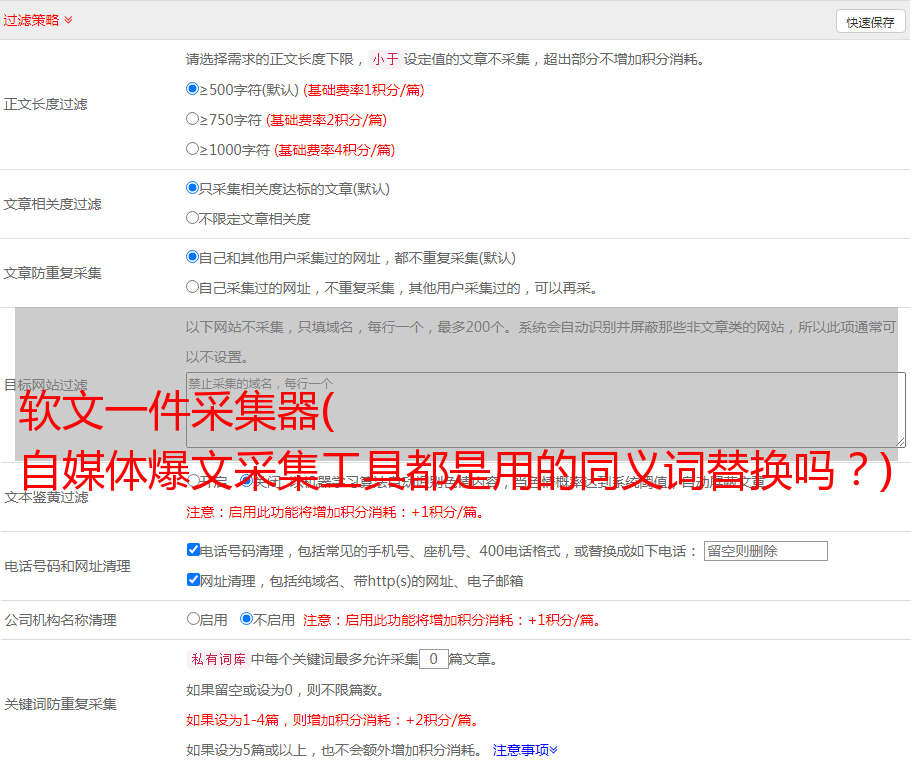Select 启用 for 公司机构名称清理
This screenshot has height=768, width=912.
pos(193,618)
